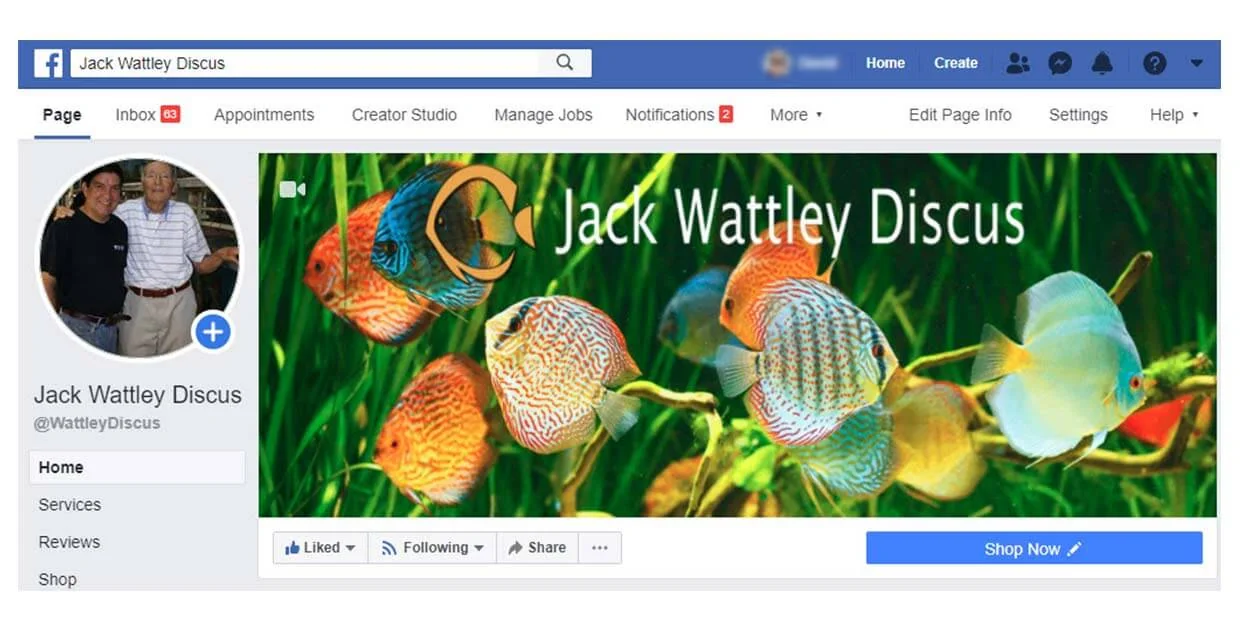1240x630 pixels.
Task: Click the blue plus icon on profile picture
Action: pyautogui.click(x=212, y=331)
